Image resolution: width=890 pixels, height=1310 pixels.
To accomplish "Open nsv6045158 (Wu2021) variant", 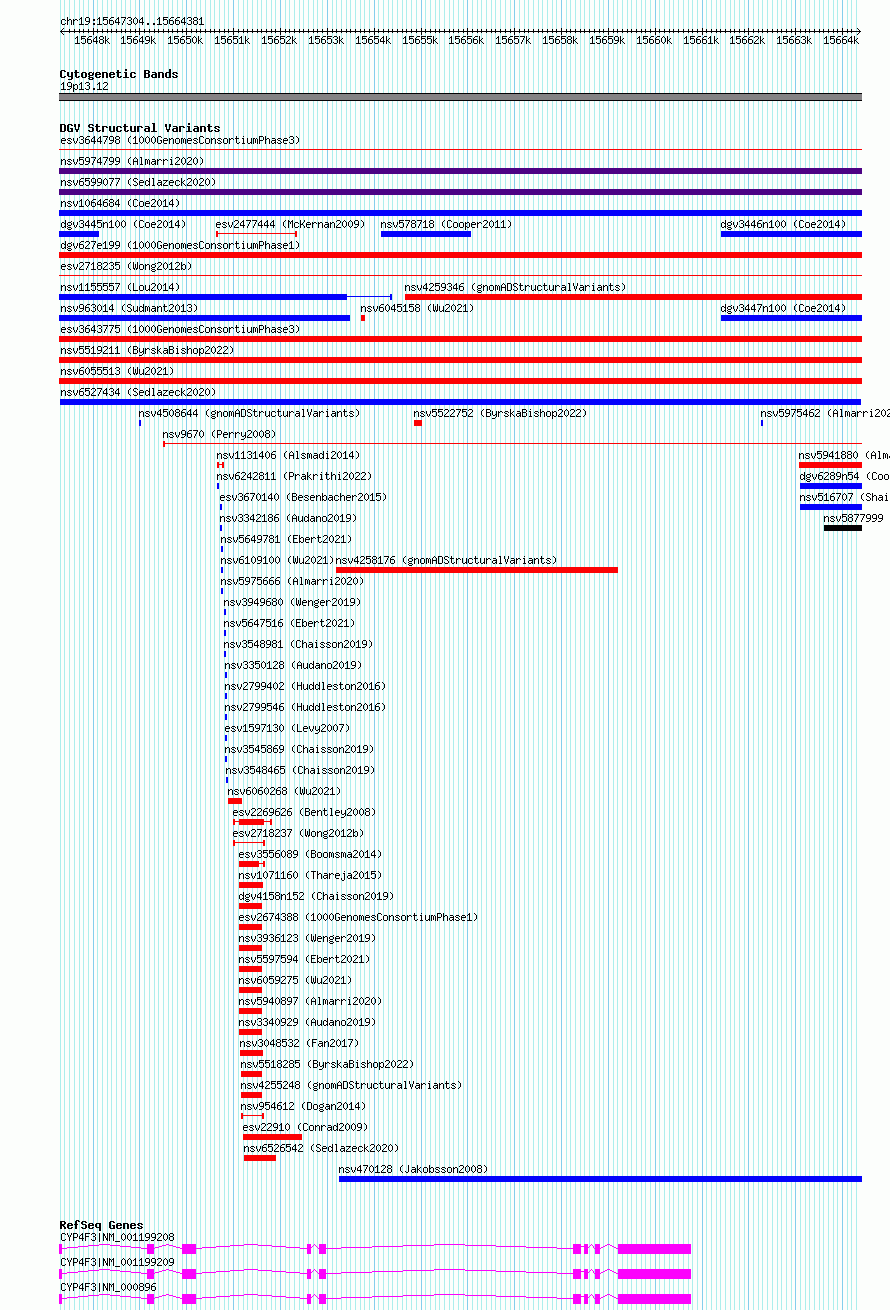I will point(417,308).
